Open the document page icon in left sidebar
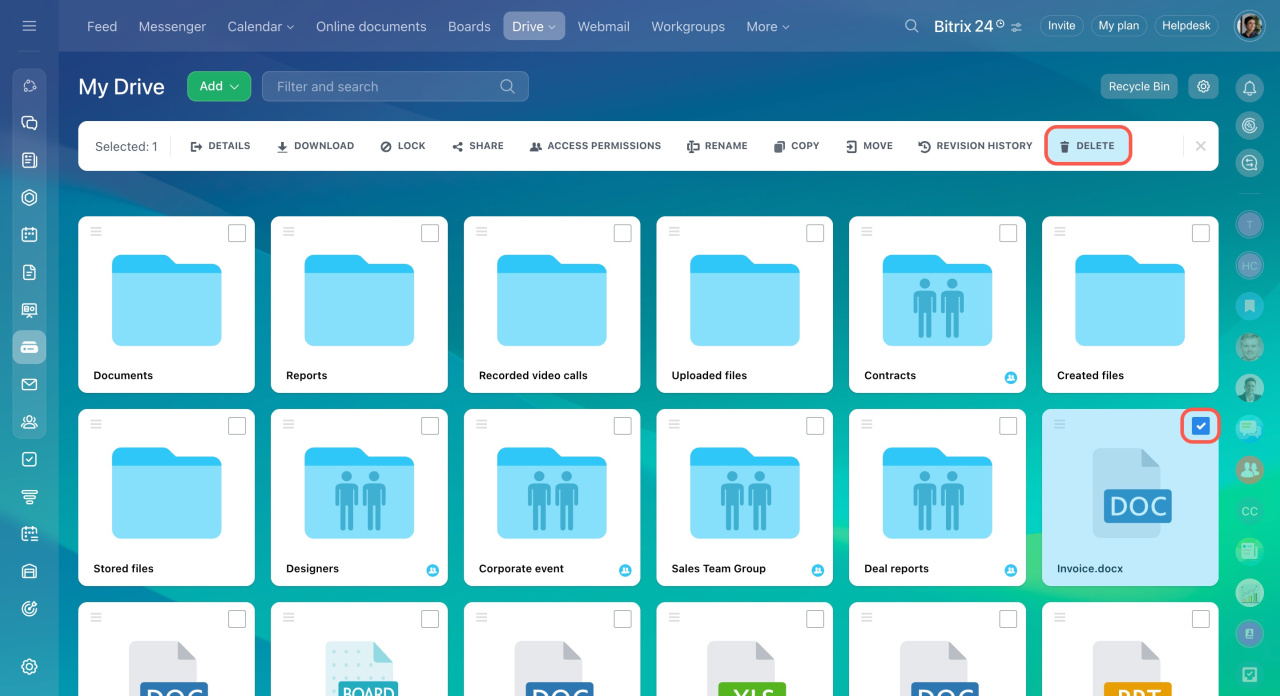 (29, 272)
